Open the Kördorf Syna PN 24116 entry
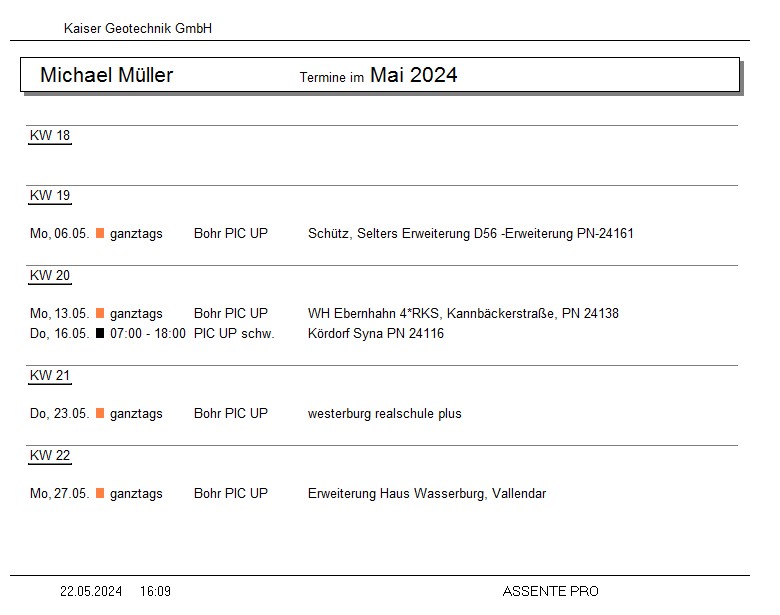The height and width of the screenshot is (615, 780). click(376, 334)
